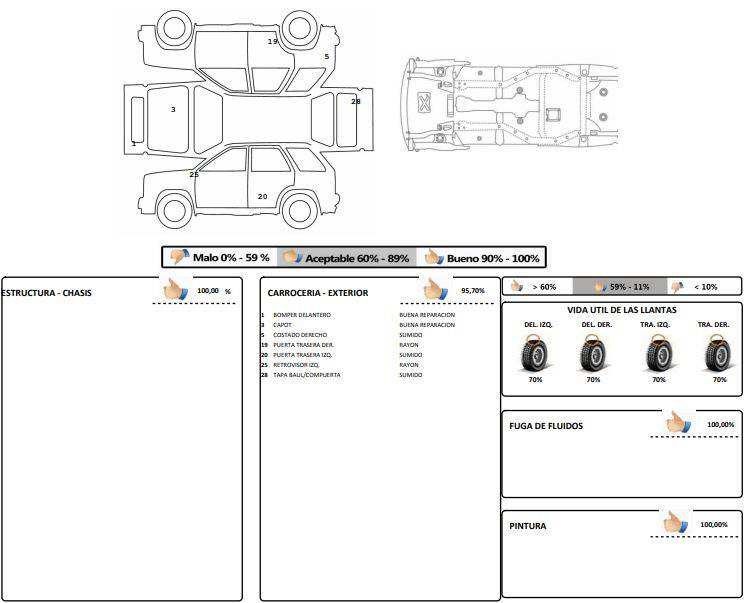
Task: Select the 'COSTADO DERECHO' row
Action: point(342,335)
